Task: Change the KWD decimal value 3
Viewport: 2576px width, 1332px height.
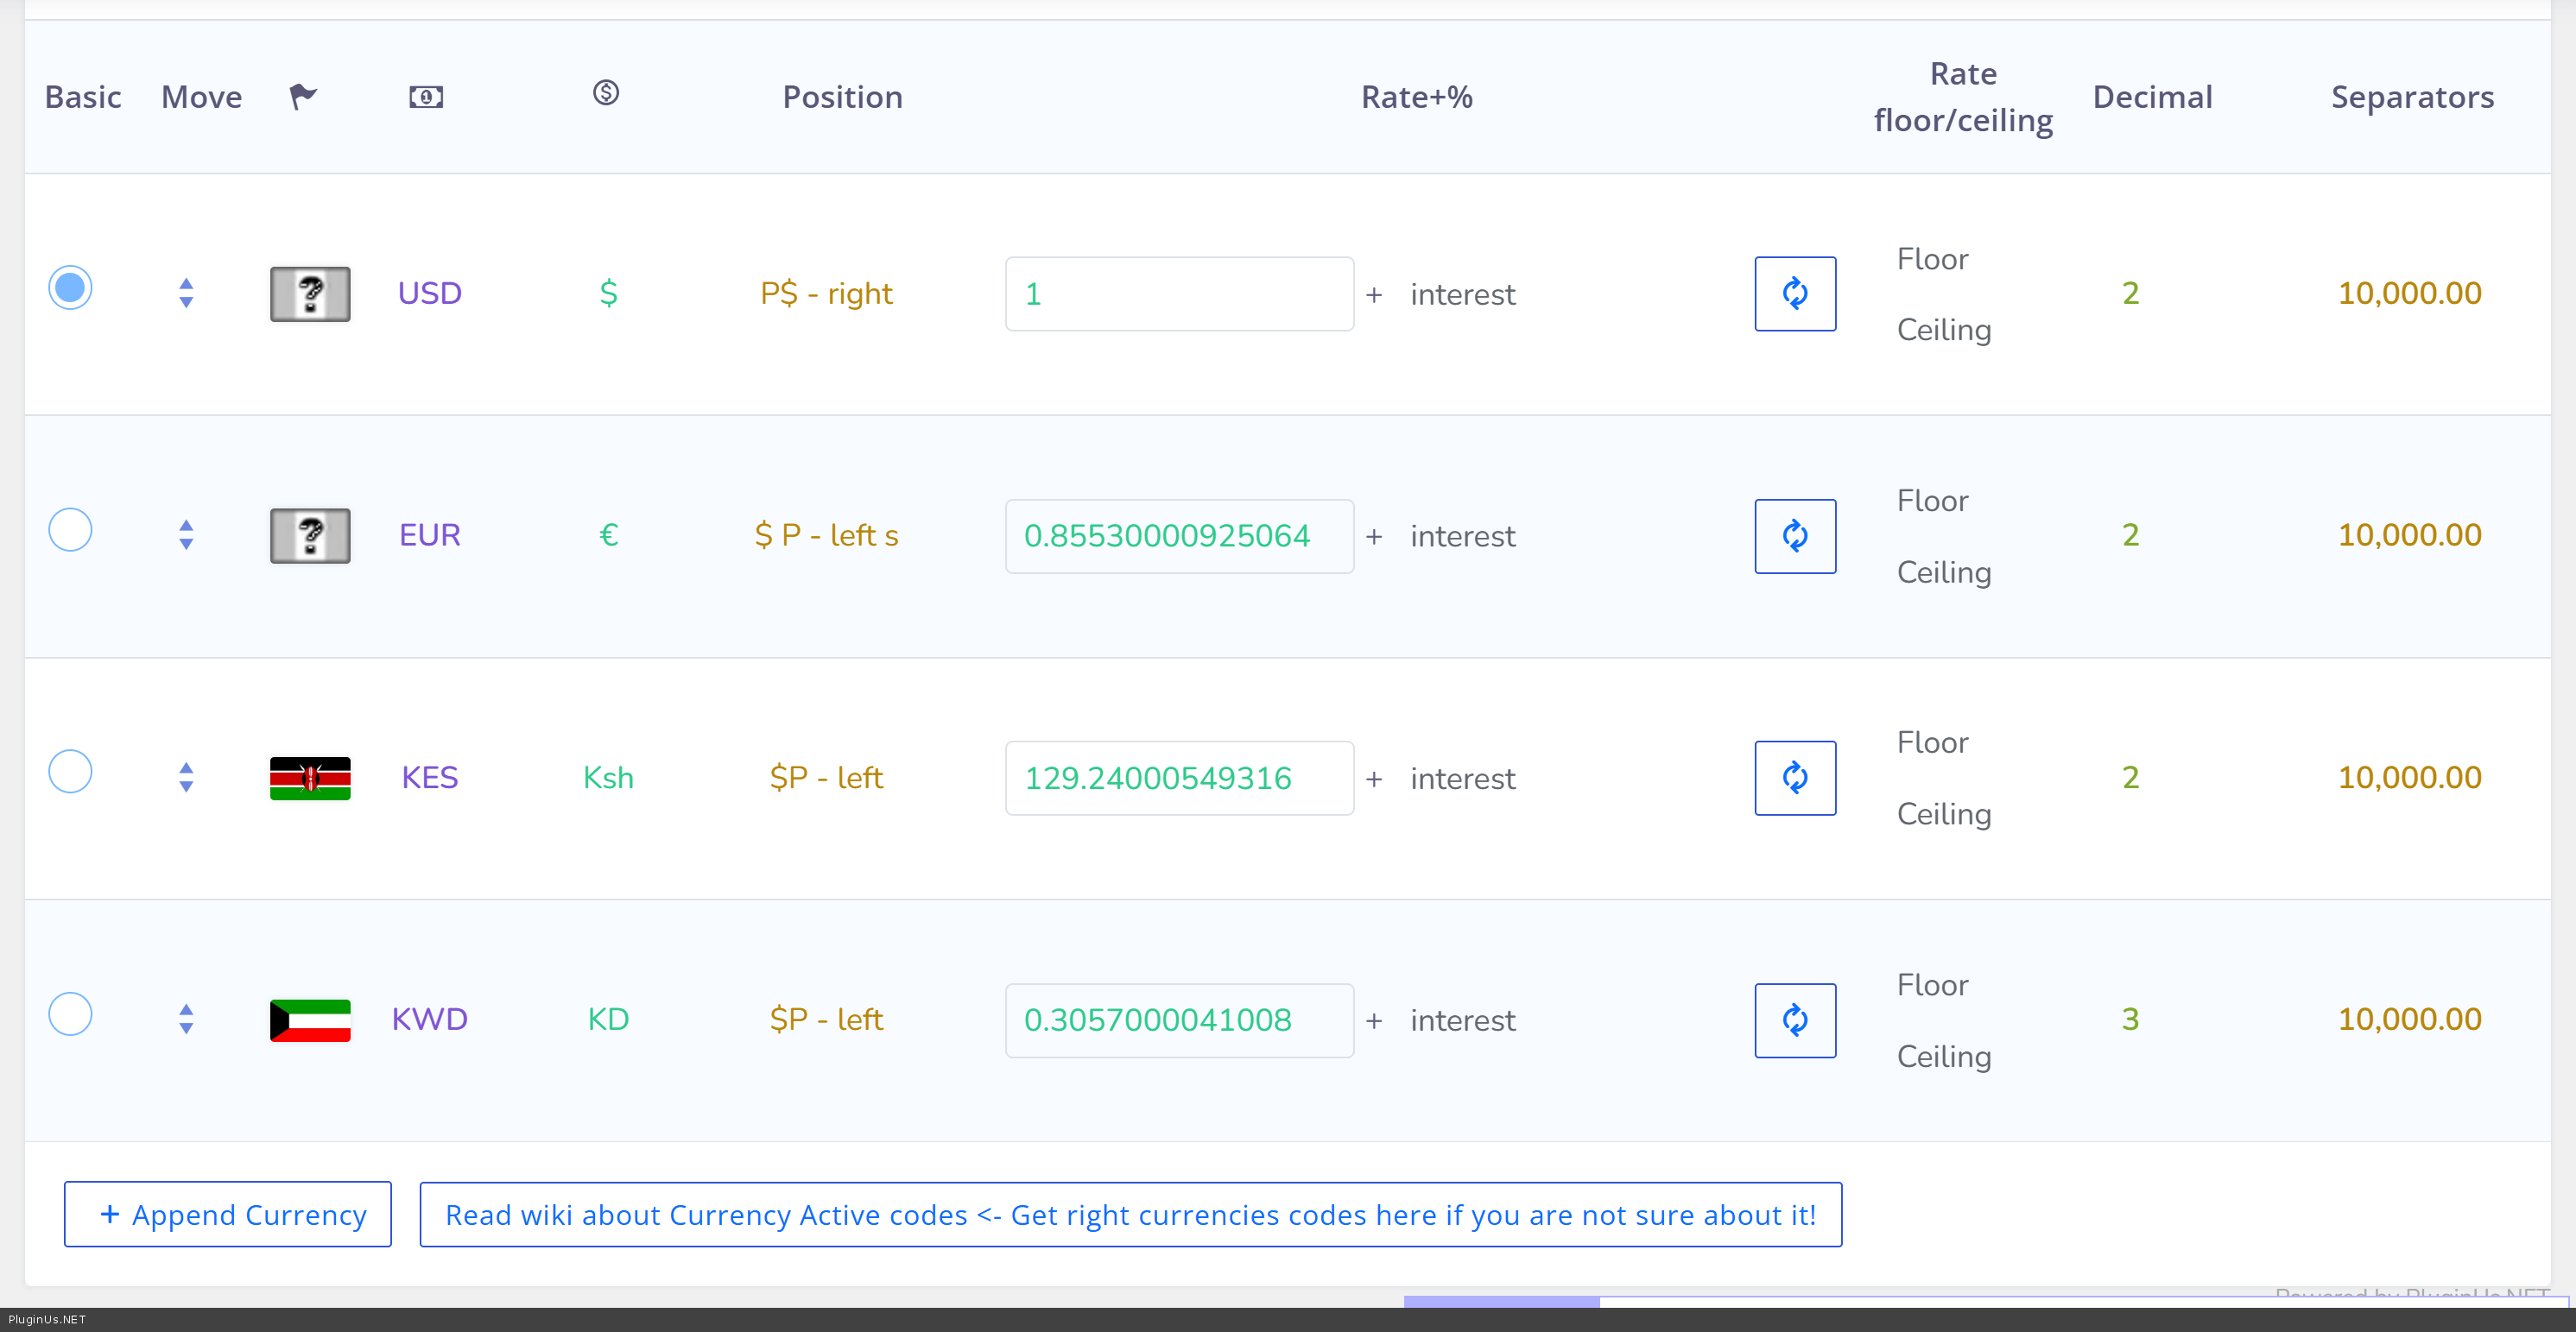Action: pos(2130,1019)
